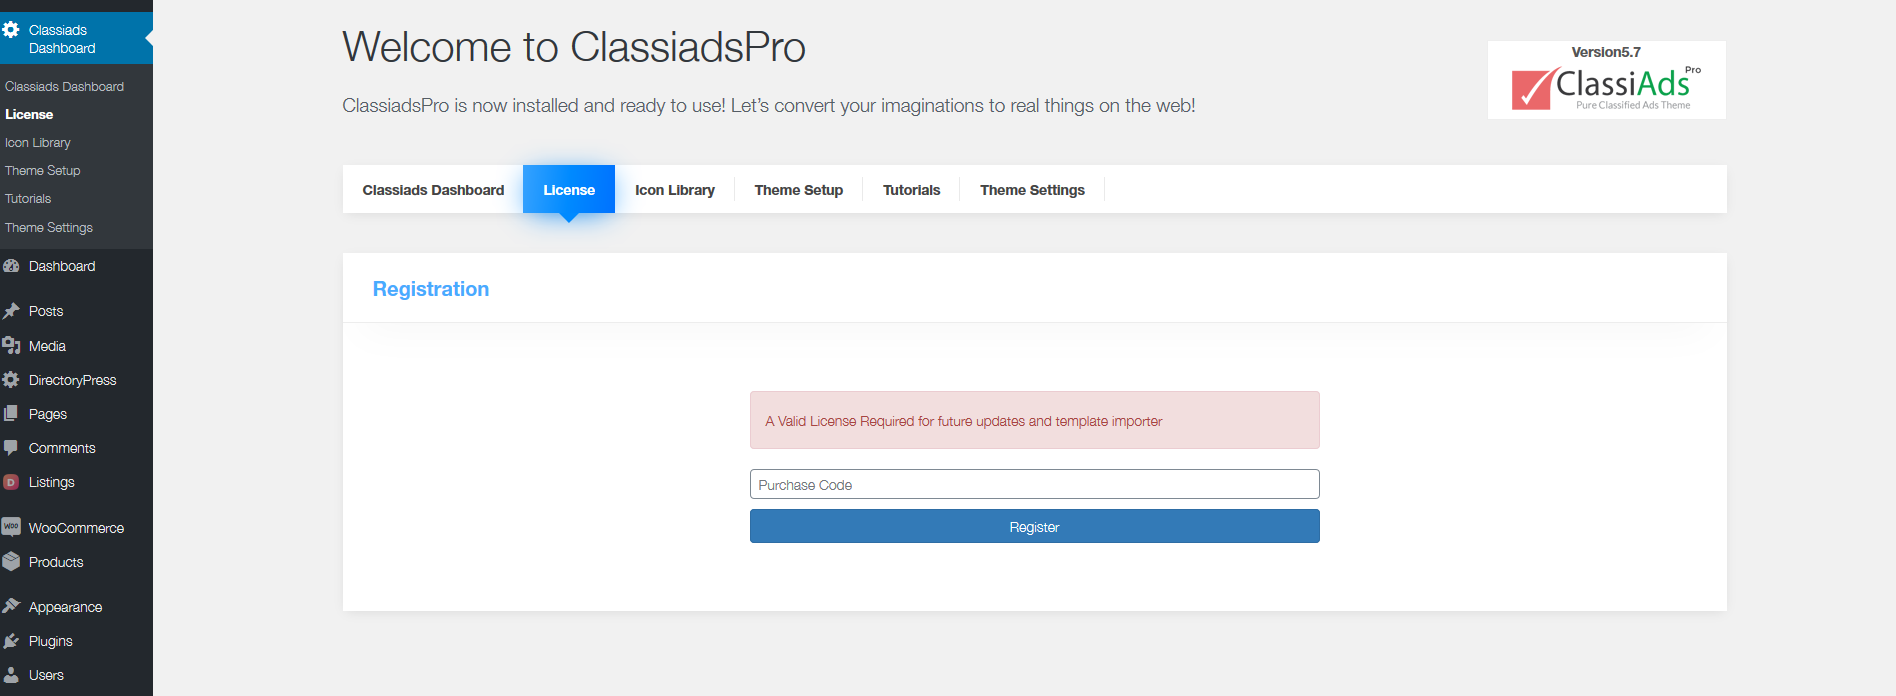The image size is (1896, 696).
Task: Open the Theme Setup tab
Action: click(x=799, y=190)
